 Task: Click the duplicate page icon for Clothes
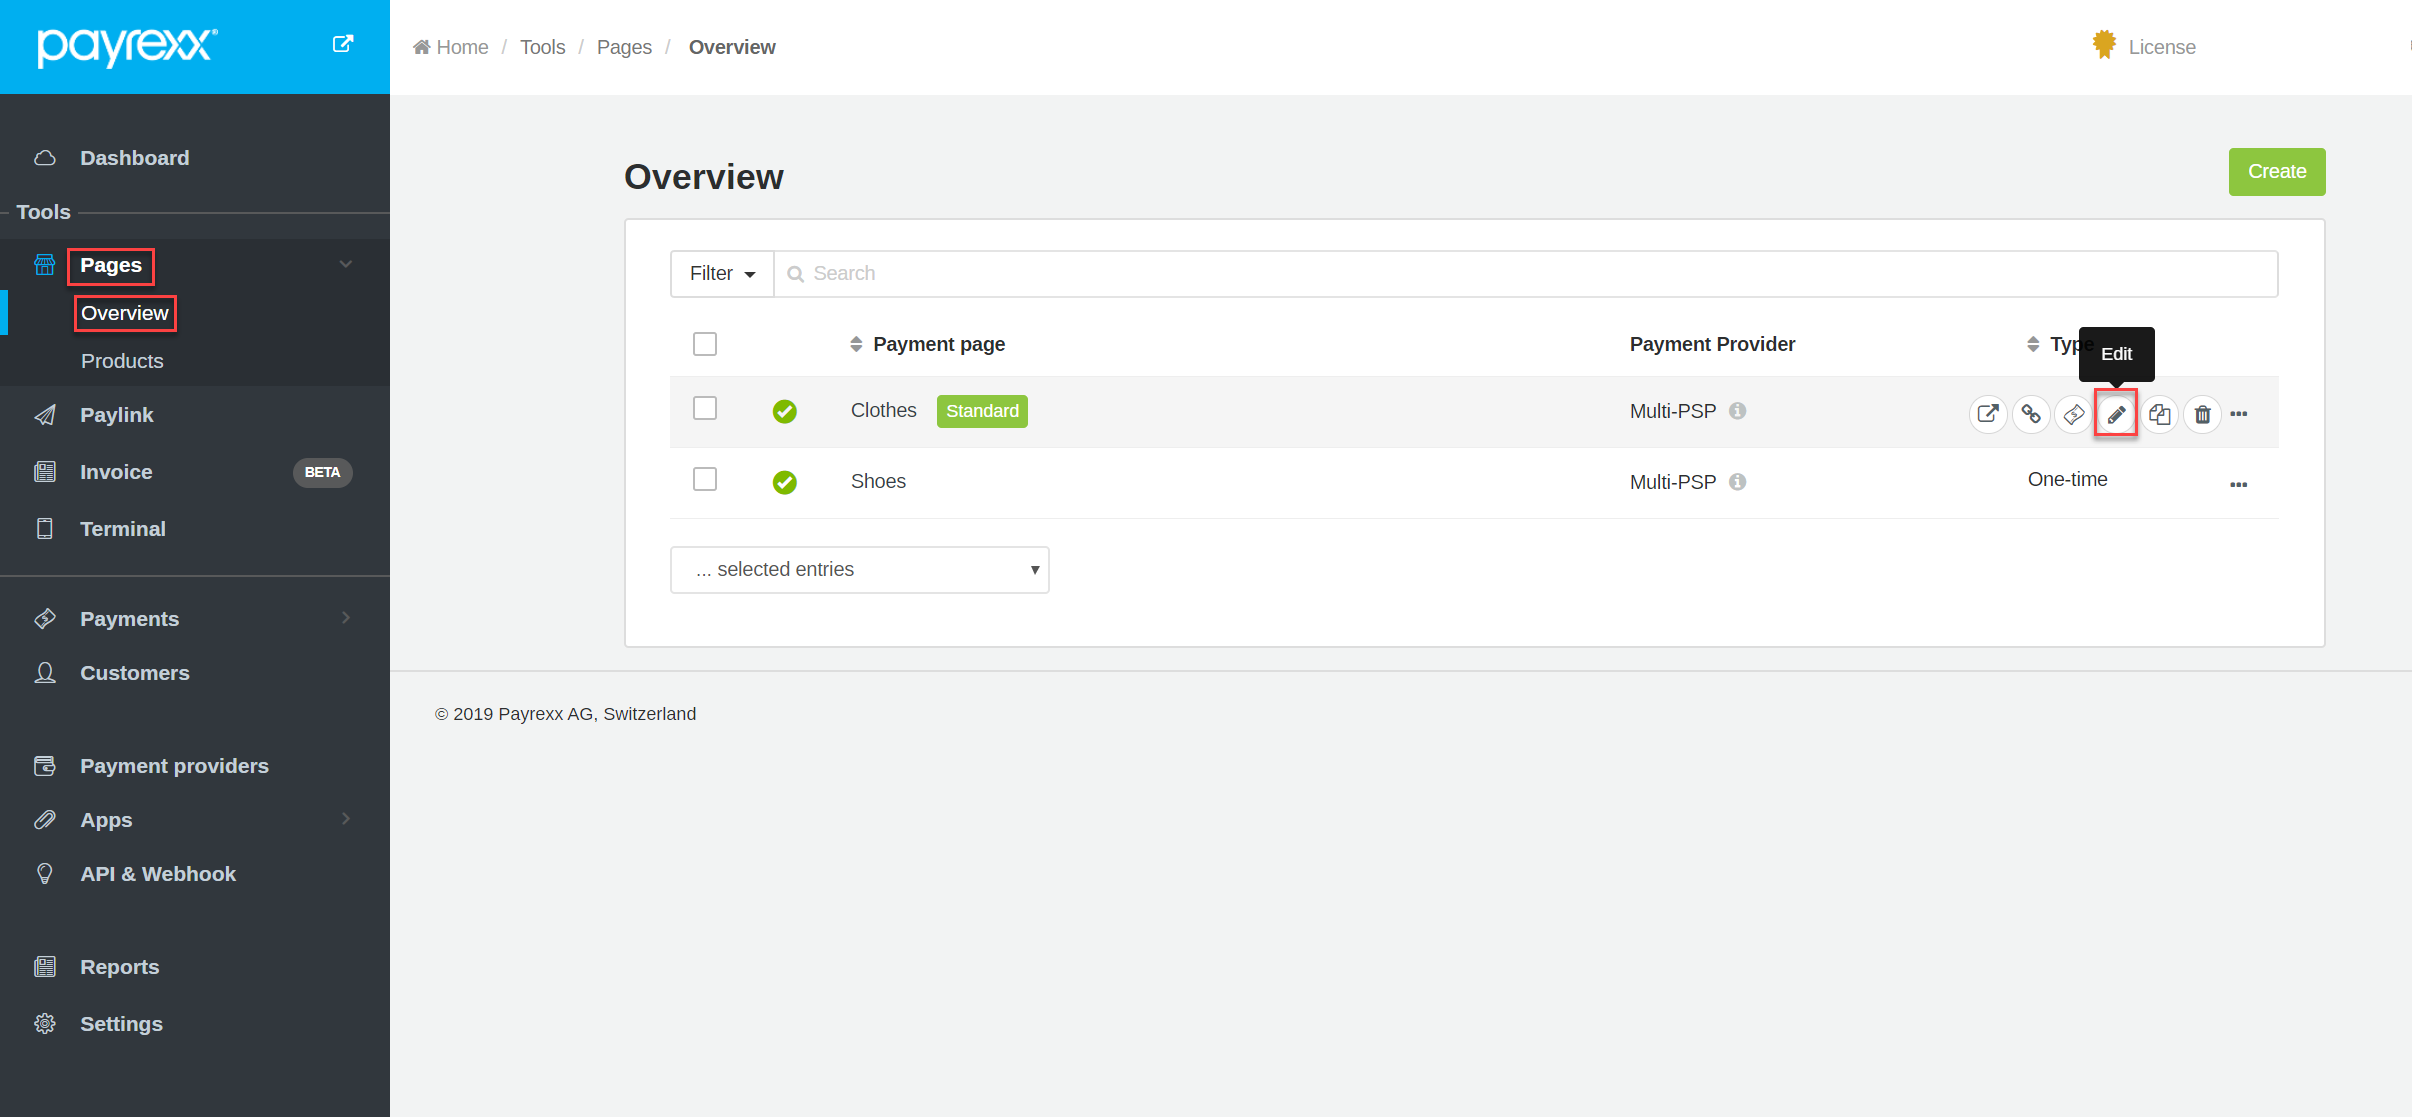coord(2159,414)
